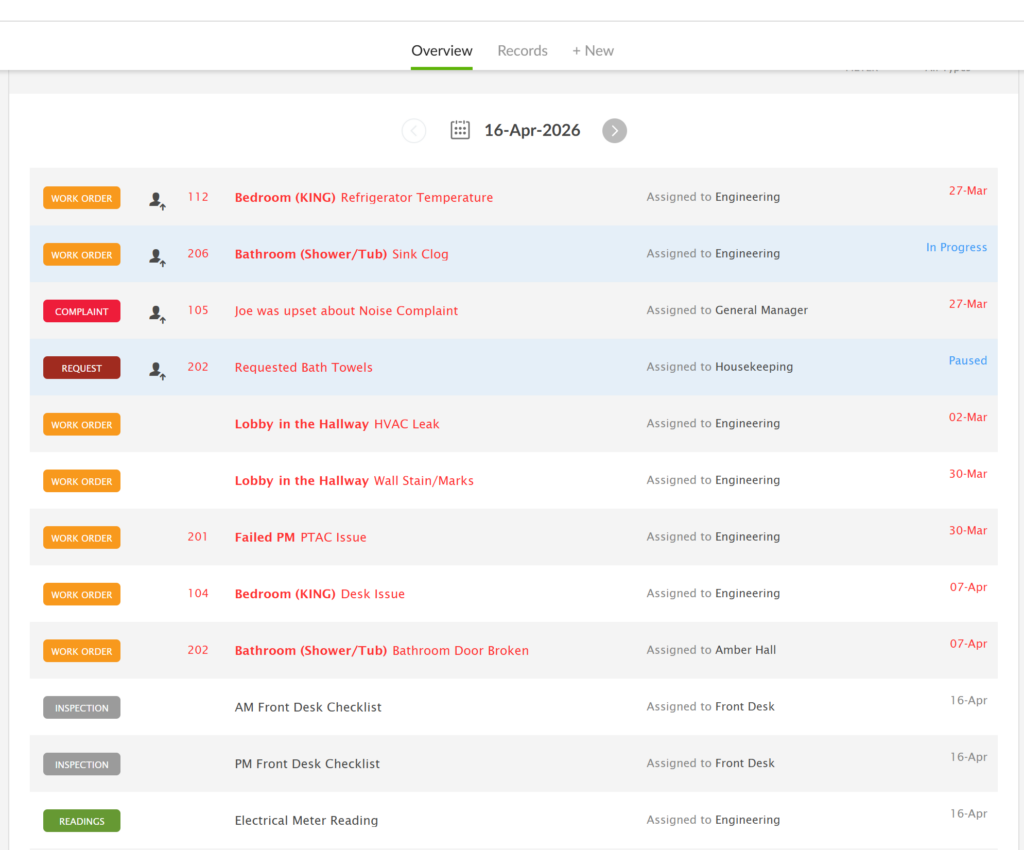The width and height of the screenshot is (1024, 850).
Task: Click the READINGS badge for Electrical Meter
Action: 82,821
